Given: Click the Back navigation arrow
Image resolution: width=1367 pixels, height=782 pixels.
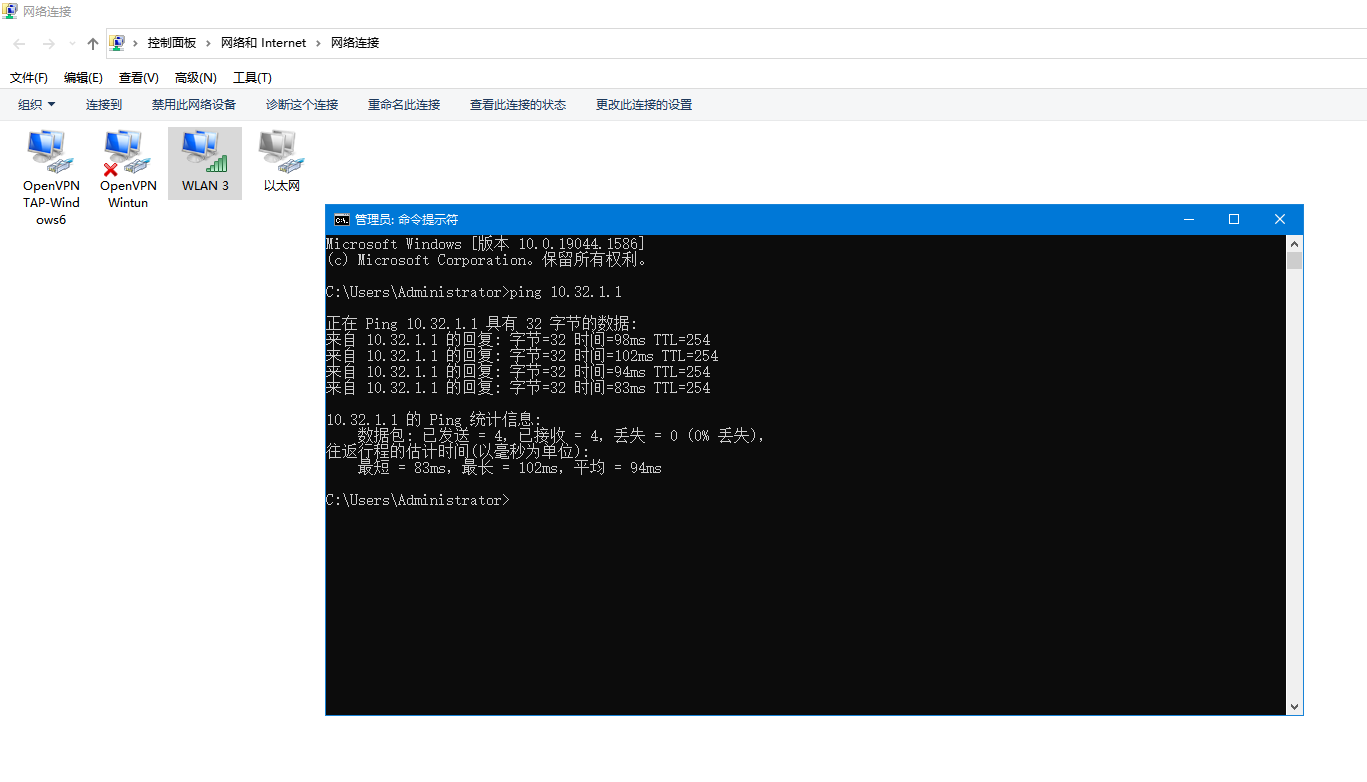Looking at the screenshot, I should [19, 43].
